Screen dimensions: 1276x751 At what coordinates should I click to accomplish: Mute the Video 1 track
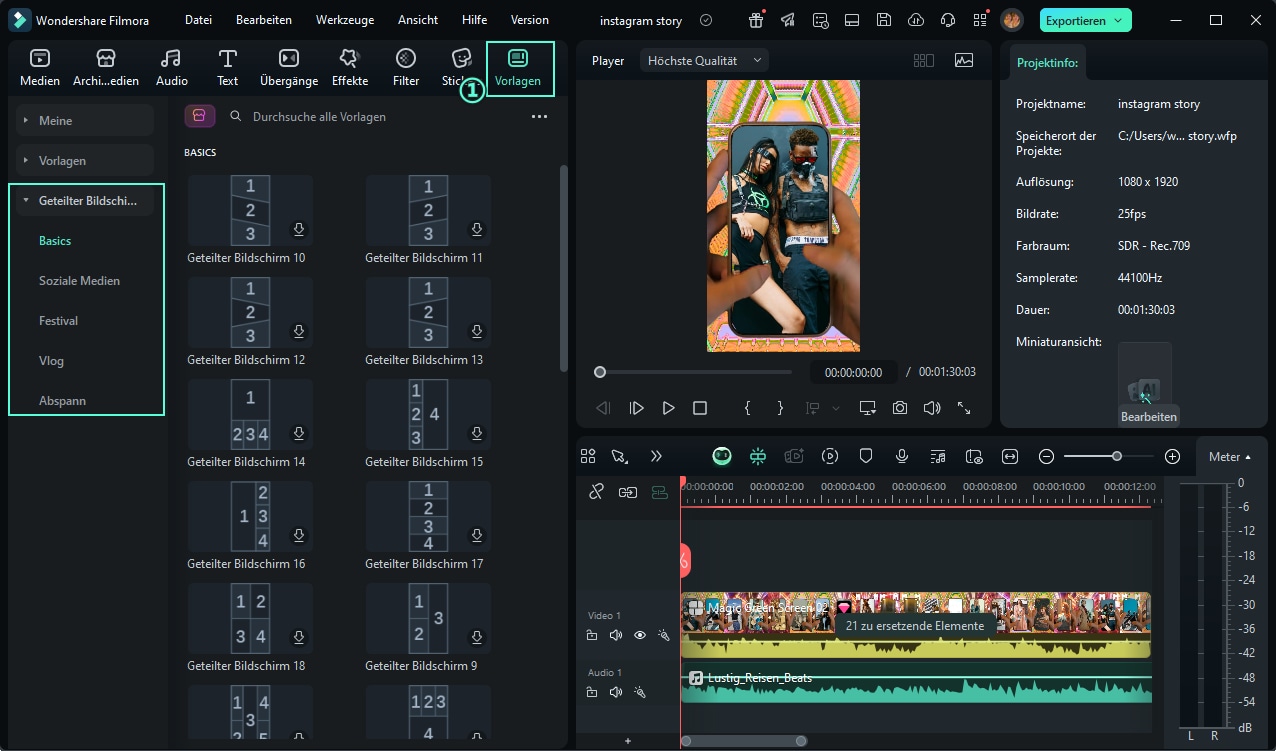pos(616,635)
